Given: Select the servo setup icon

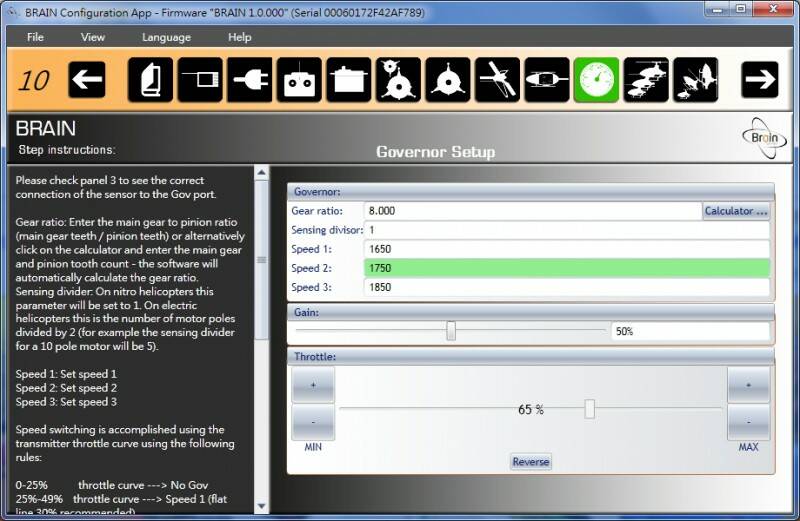Looking at the screenshot, I should [349, 80].
